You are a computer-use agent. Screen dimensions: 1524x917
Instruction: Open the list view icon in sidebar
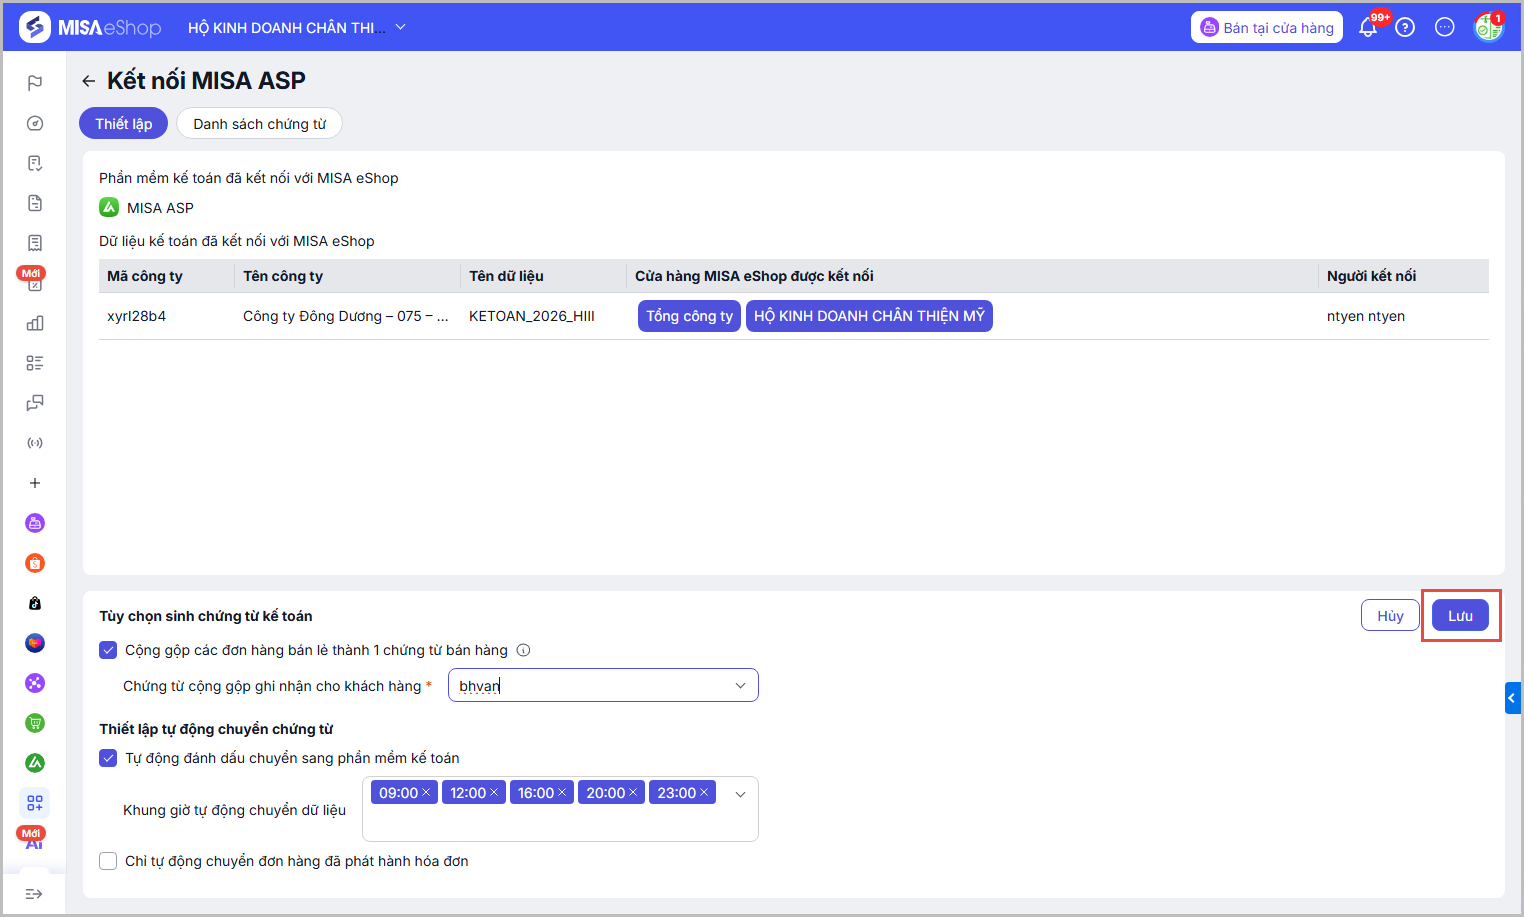[x=35, y=363]
